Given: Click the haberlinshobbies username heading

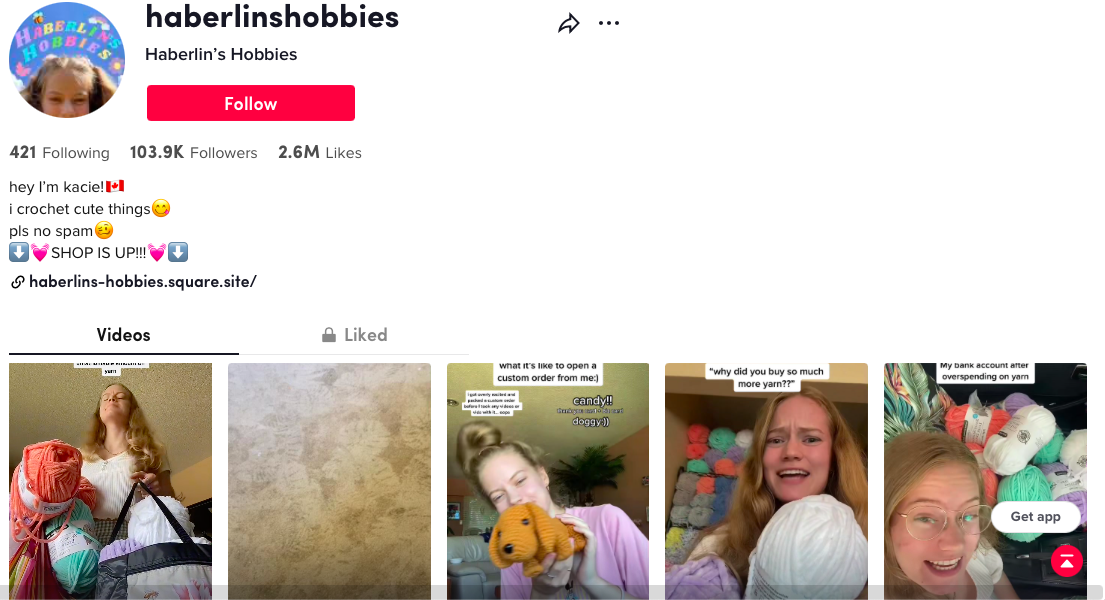Looking at the screenshot, I should pos(272,17).
